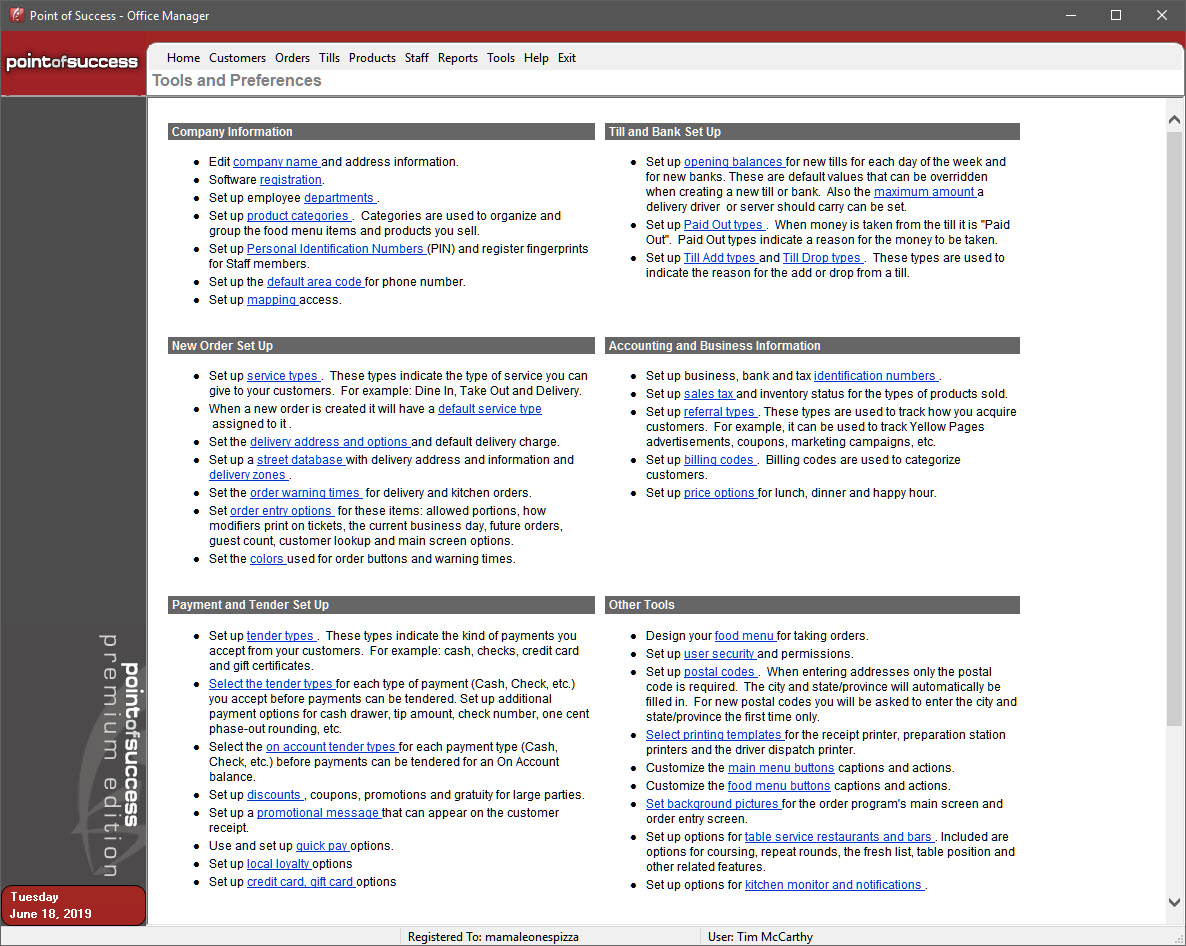Click the Till Drop types link
The image size is (1186, 946).
(822, 258)
